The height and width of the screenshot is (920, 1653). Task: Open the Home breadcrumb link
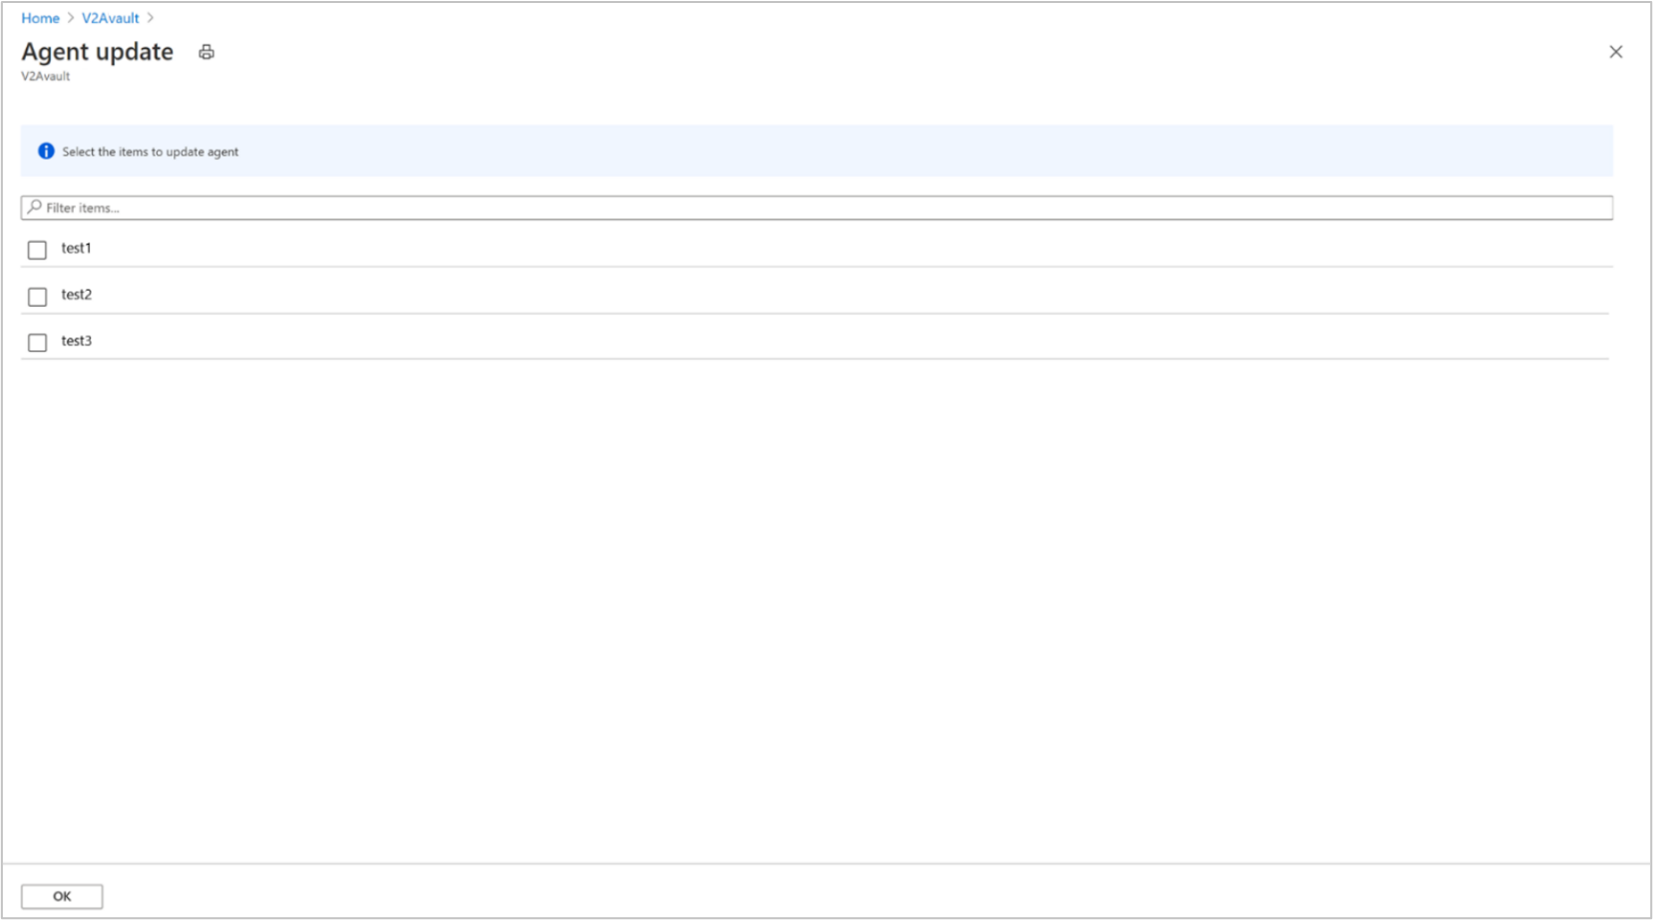click(x=40, y=18)
